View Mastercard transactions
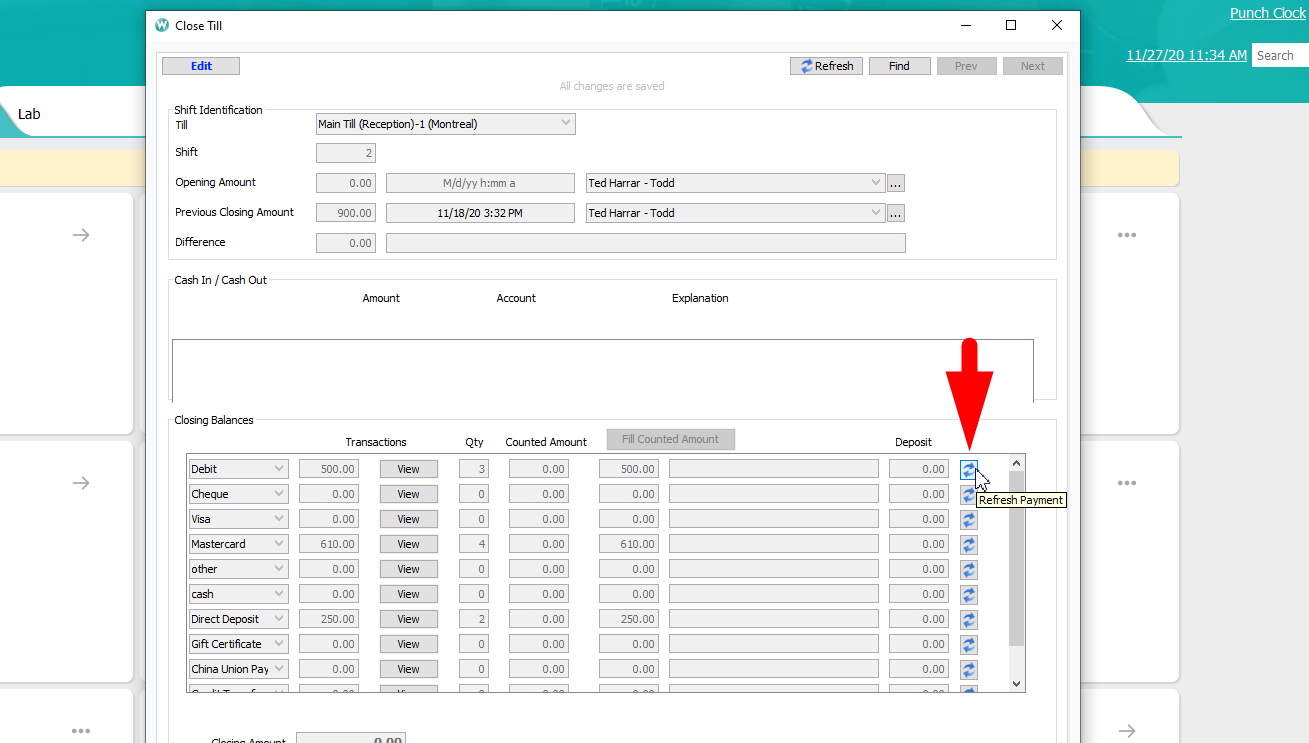The image size is (1309, 743). tap(408, 544)
